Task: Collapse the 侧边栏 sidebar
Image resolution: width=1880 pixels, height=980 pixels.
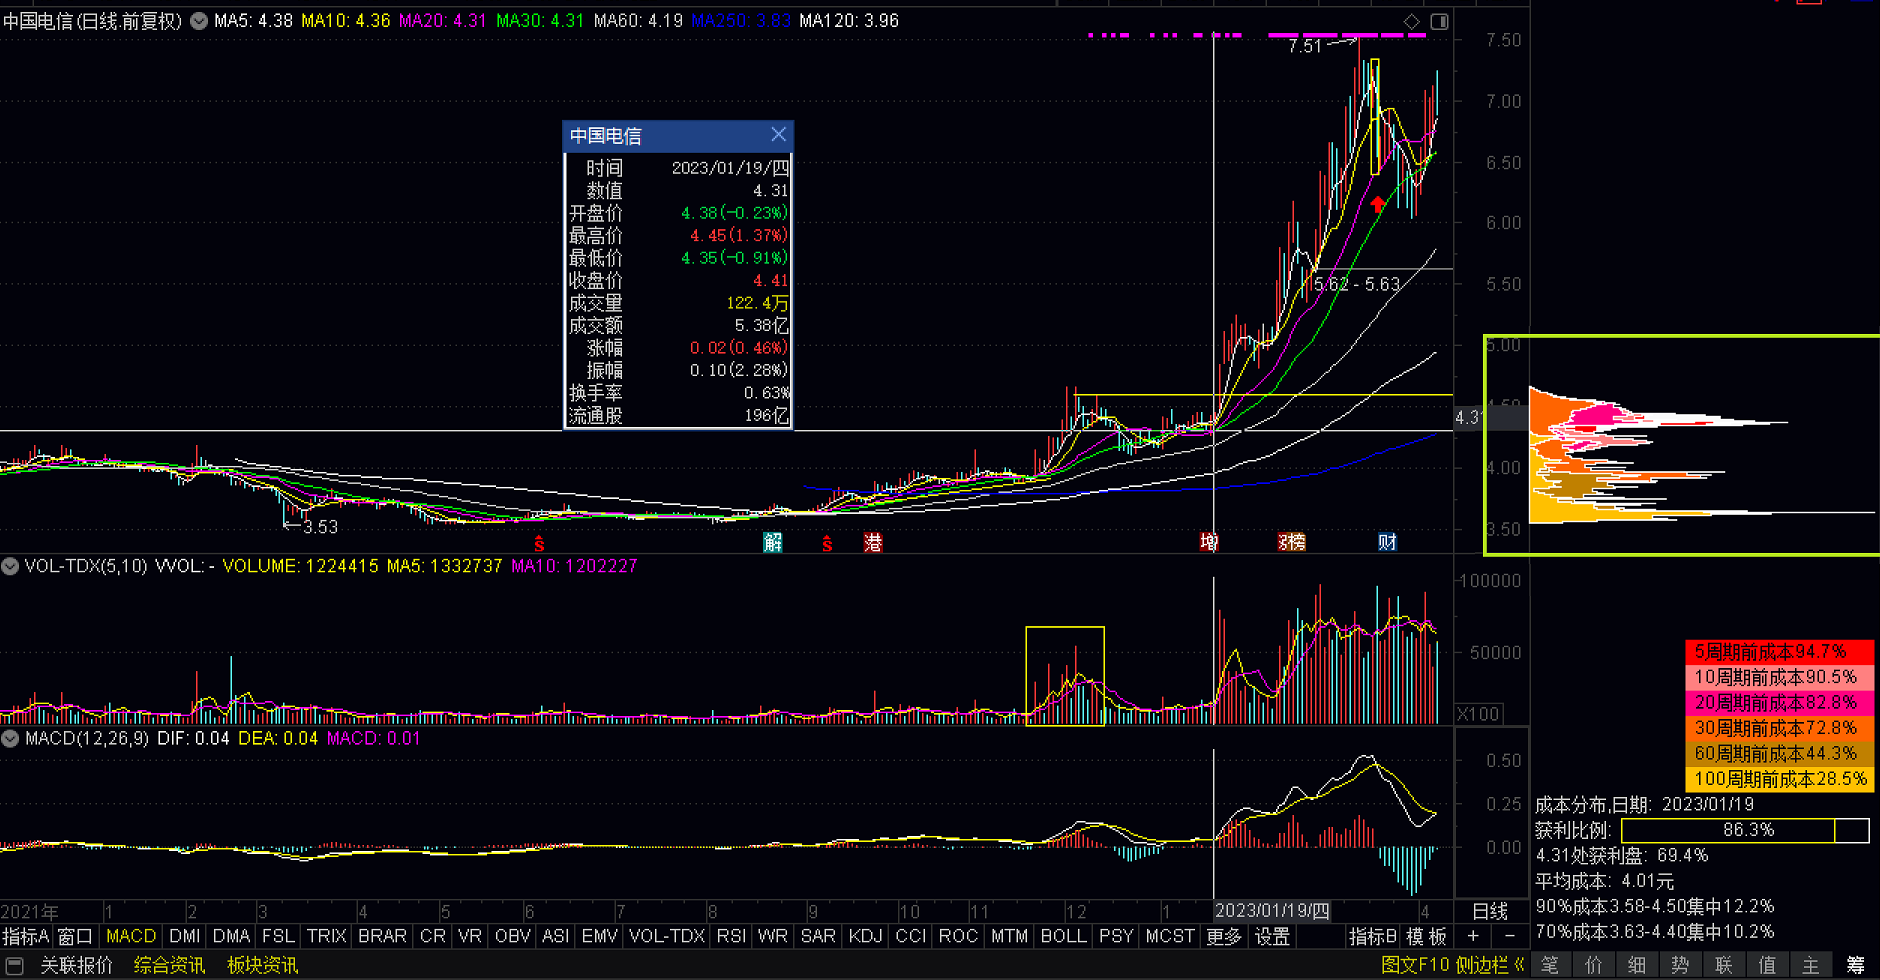Action: point(1490,965)
